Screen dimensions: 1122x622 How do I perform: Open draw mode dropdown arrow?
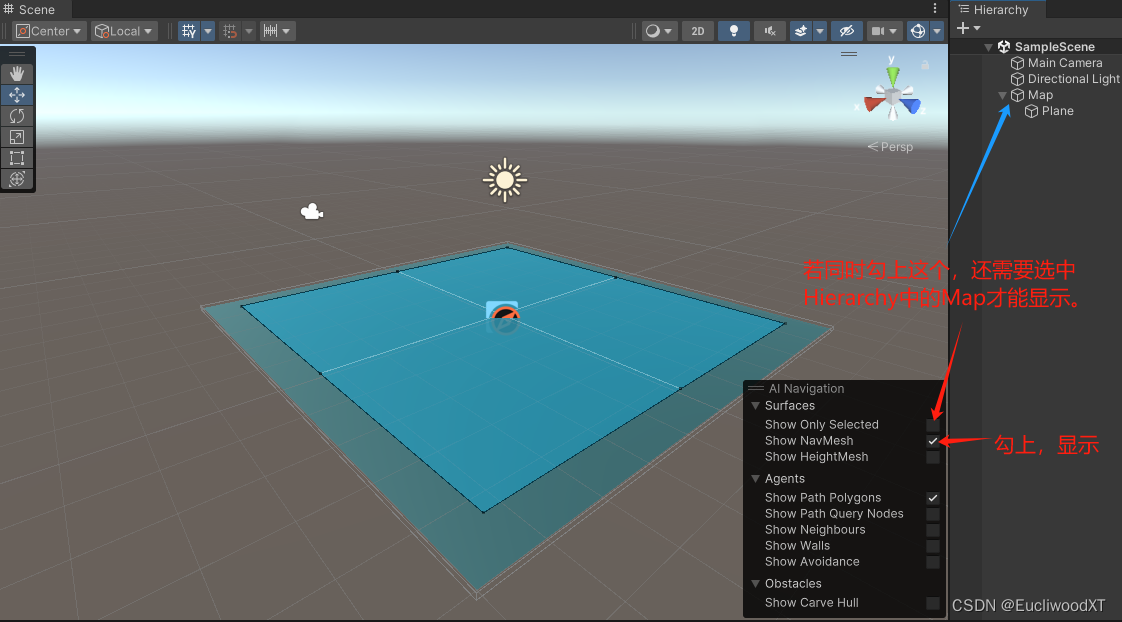coord(668,31)
